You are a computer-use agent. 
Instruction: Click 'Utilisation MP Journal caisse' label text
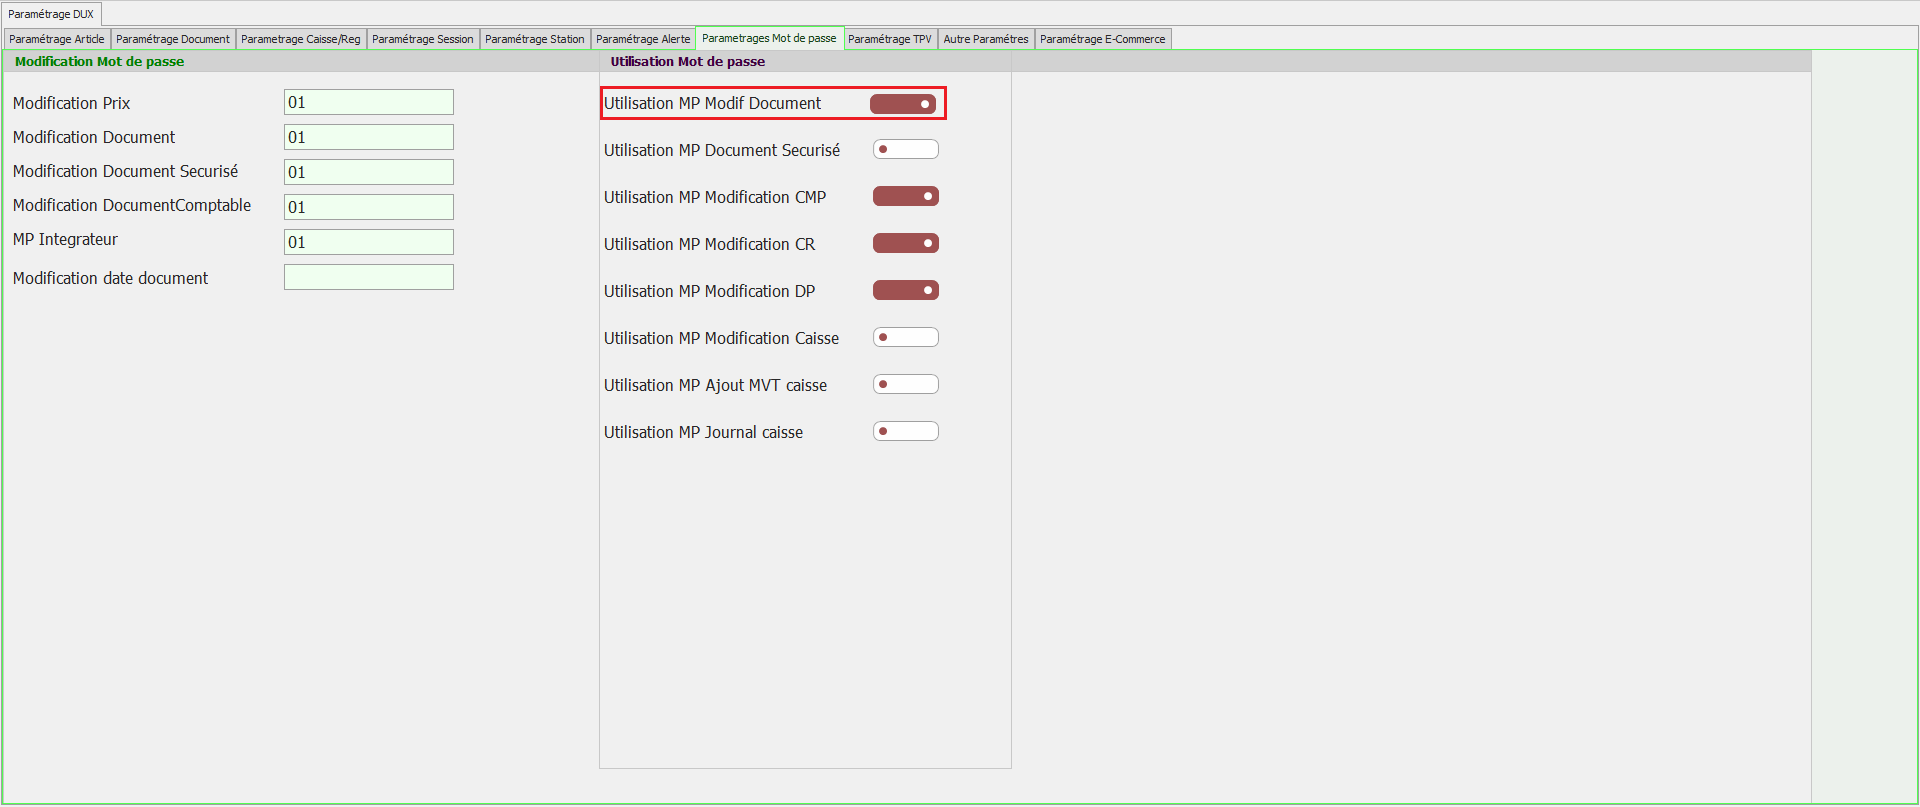[704, 432]
